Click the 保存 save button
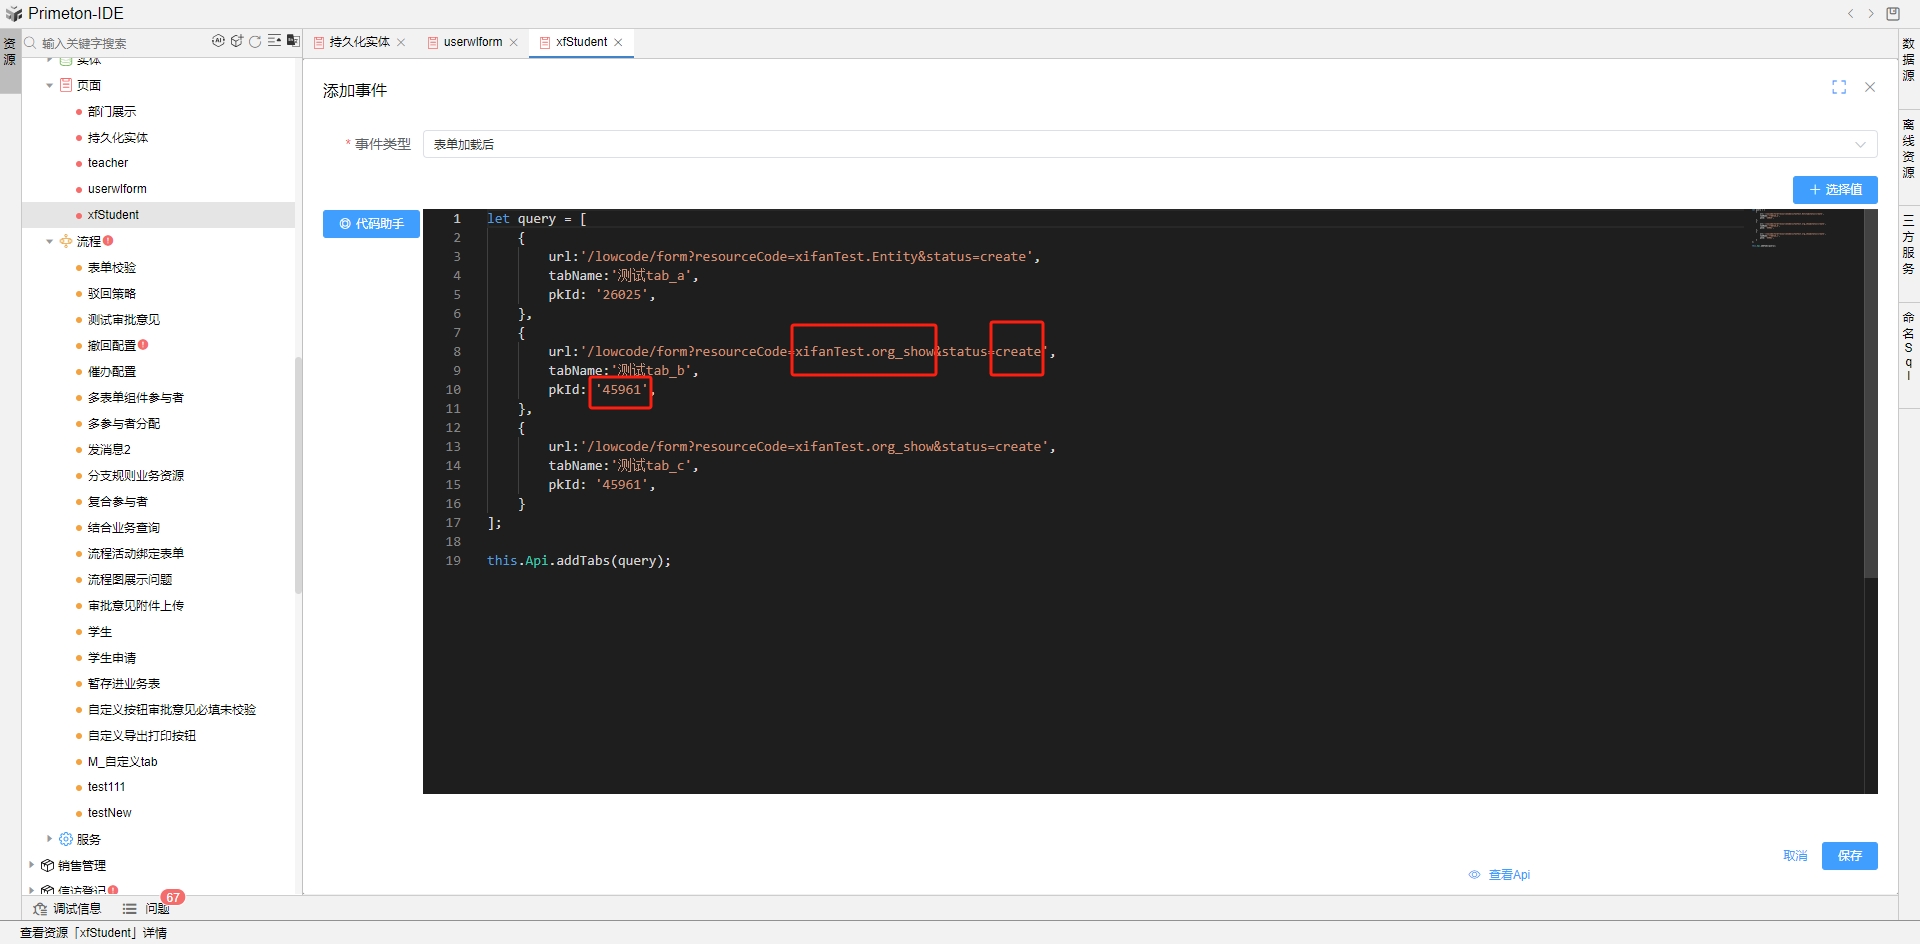Screen dimensions: 1920x945 click(x=1849, y=856)
